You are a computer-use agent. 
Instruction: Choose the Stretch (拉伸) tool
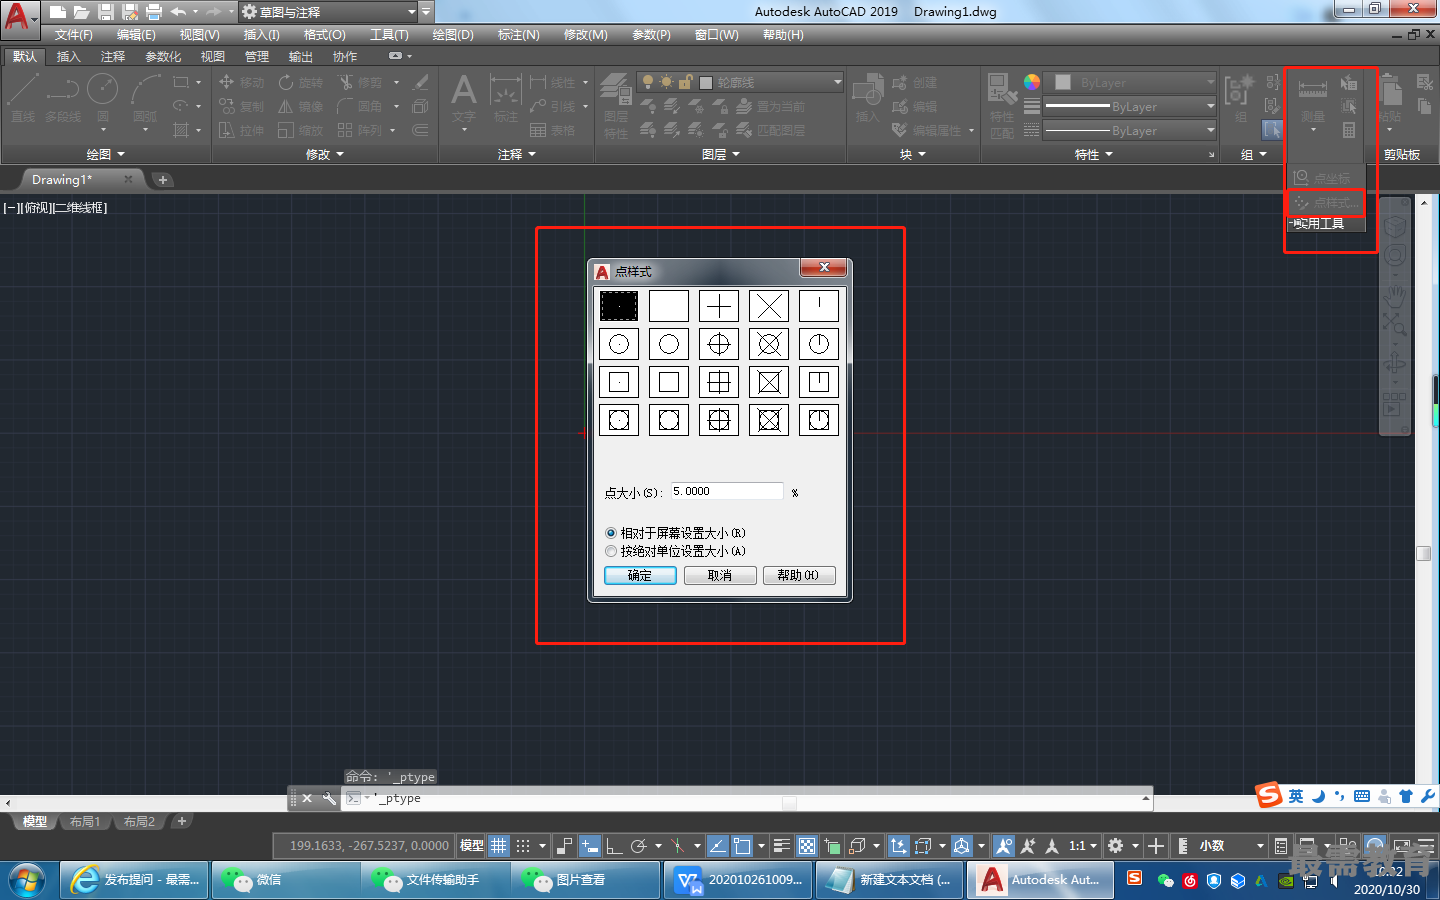(x=241, y=130)
